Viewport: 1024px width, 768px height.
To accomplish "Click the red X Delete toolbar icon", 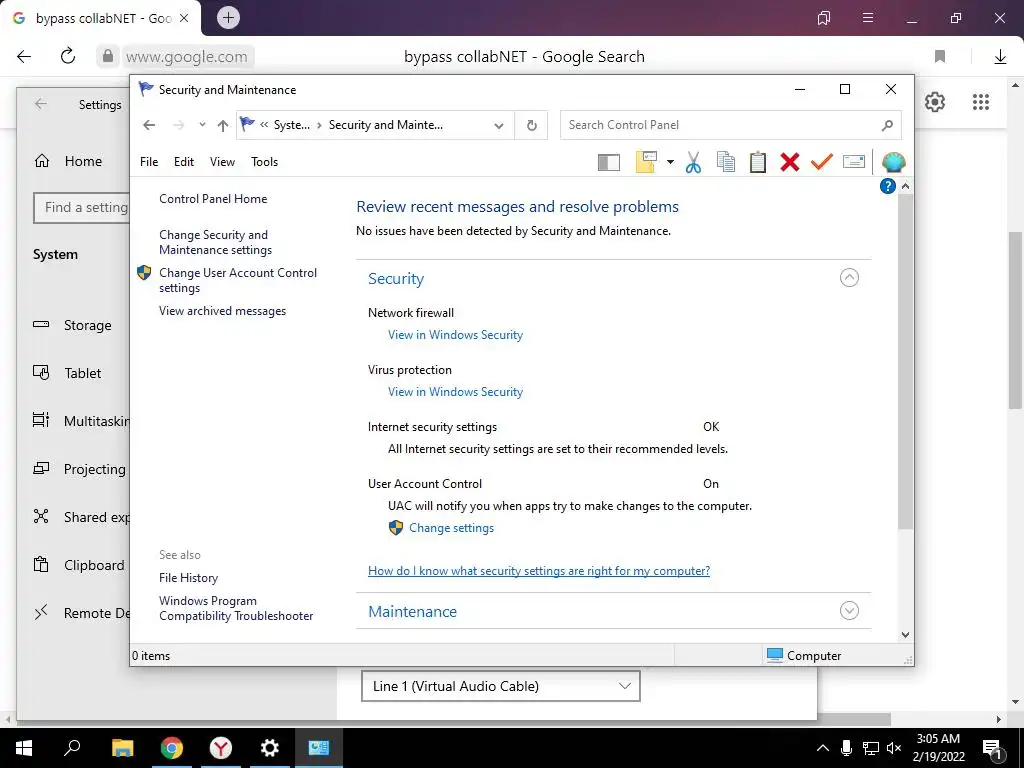I will (790, 162).
